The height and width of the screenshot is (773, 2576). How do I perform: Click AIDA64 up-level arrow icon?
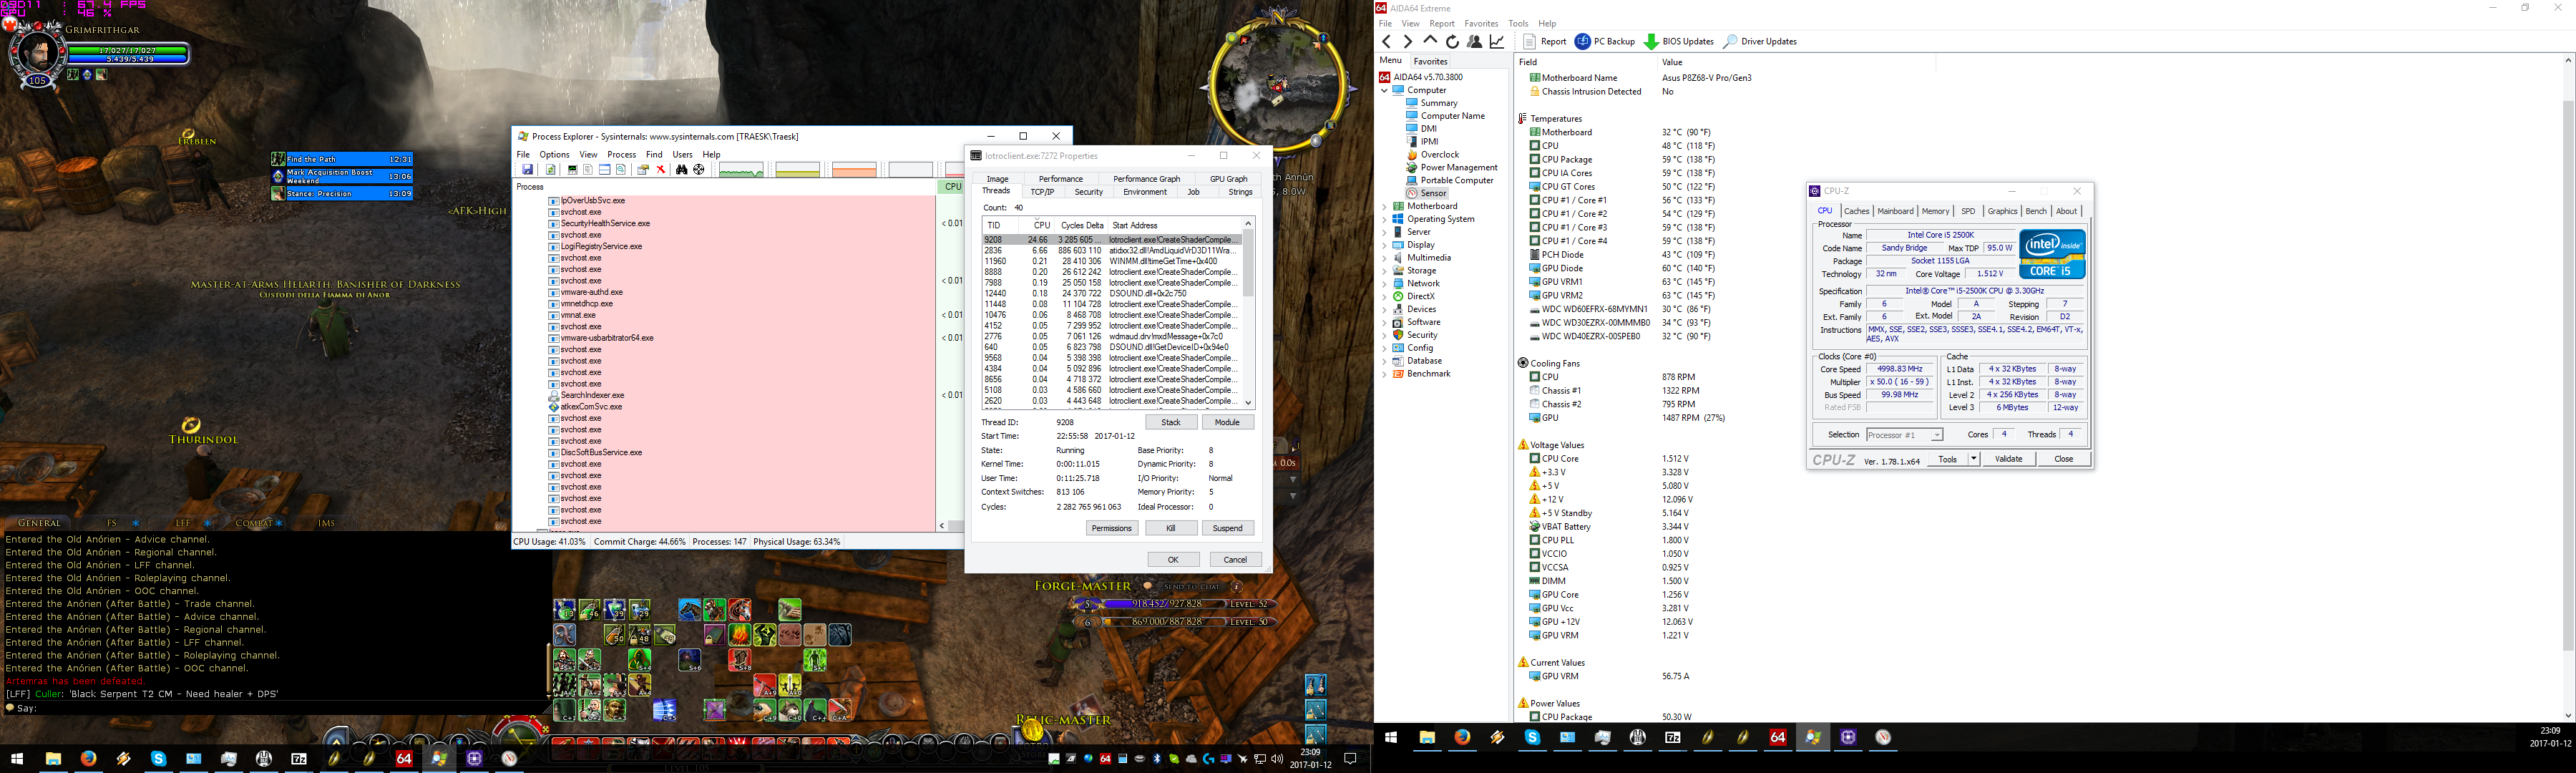[1430, 41]
